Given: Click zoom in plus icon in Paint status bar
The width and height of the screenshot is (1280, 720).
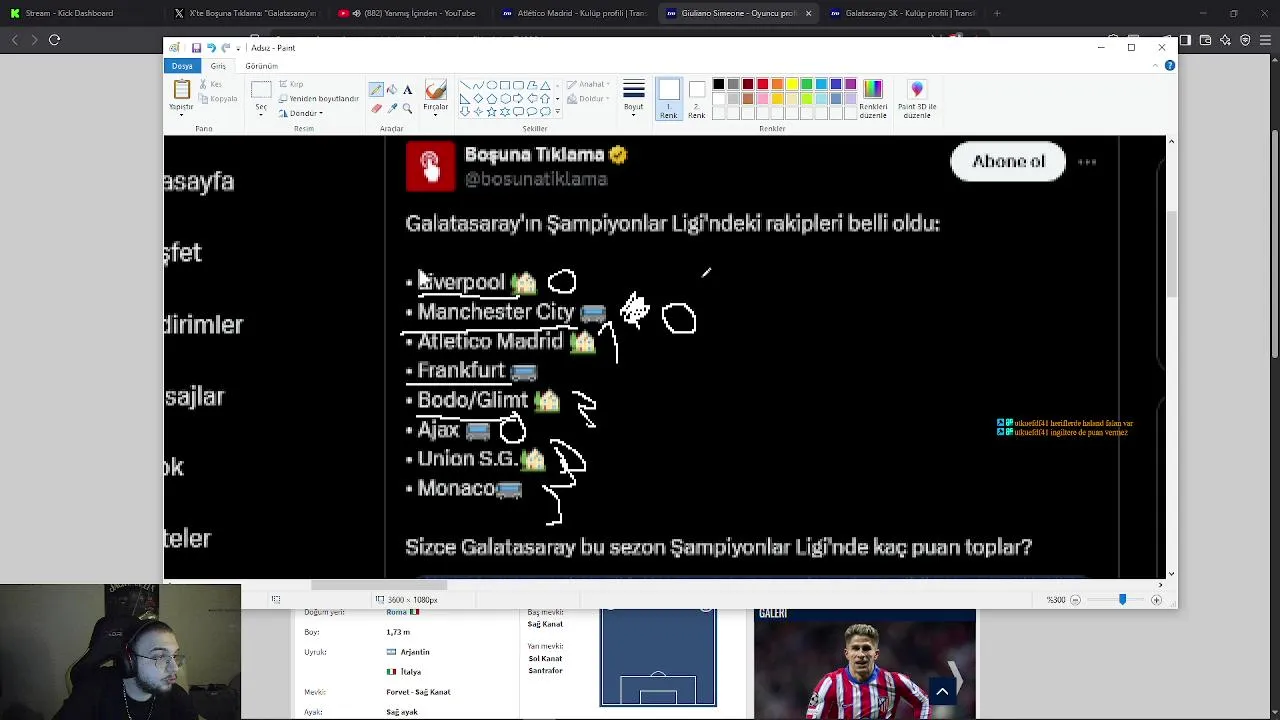Looking at the screenshot, I should 1156,600.
